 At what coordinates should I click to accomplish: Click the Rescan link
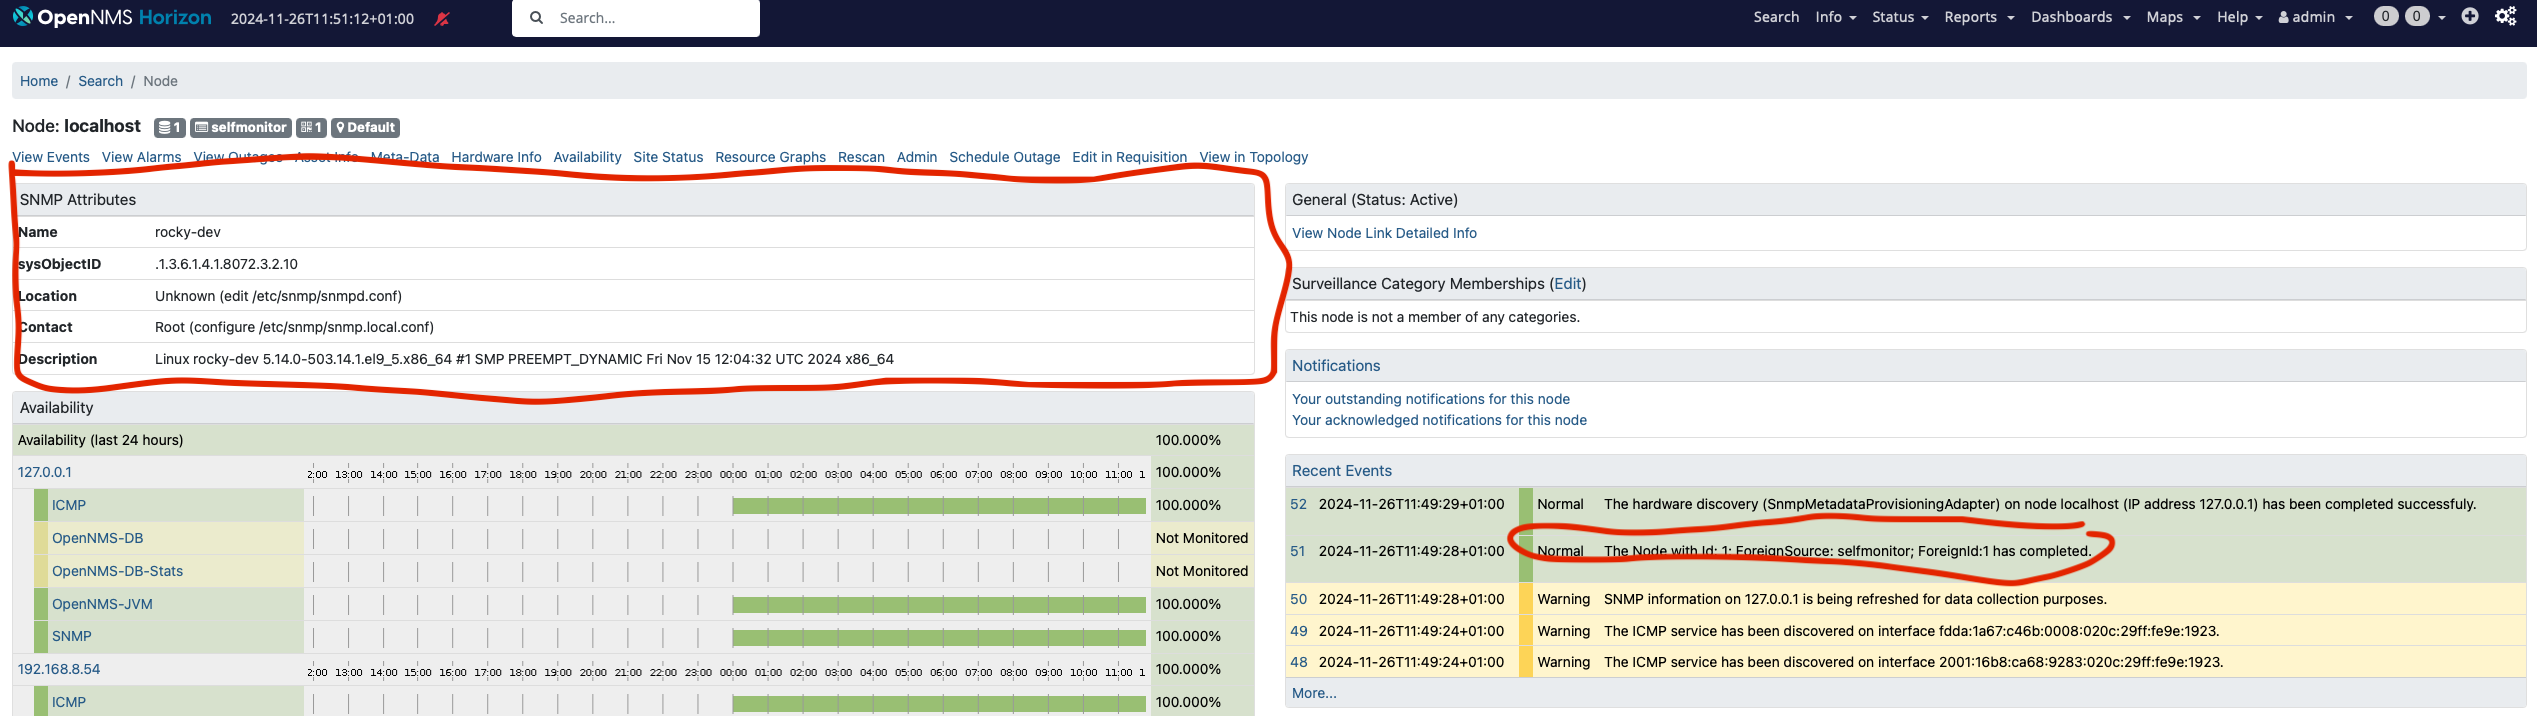pos(861,157)
